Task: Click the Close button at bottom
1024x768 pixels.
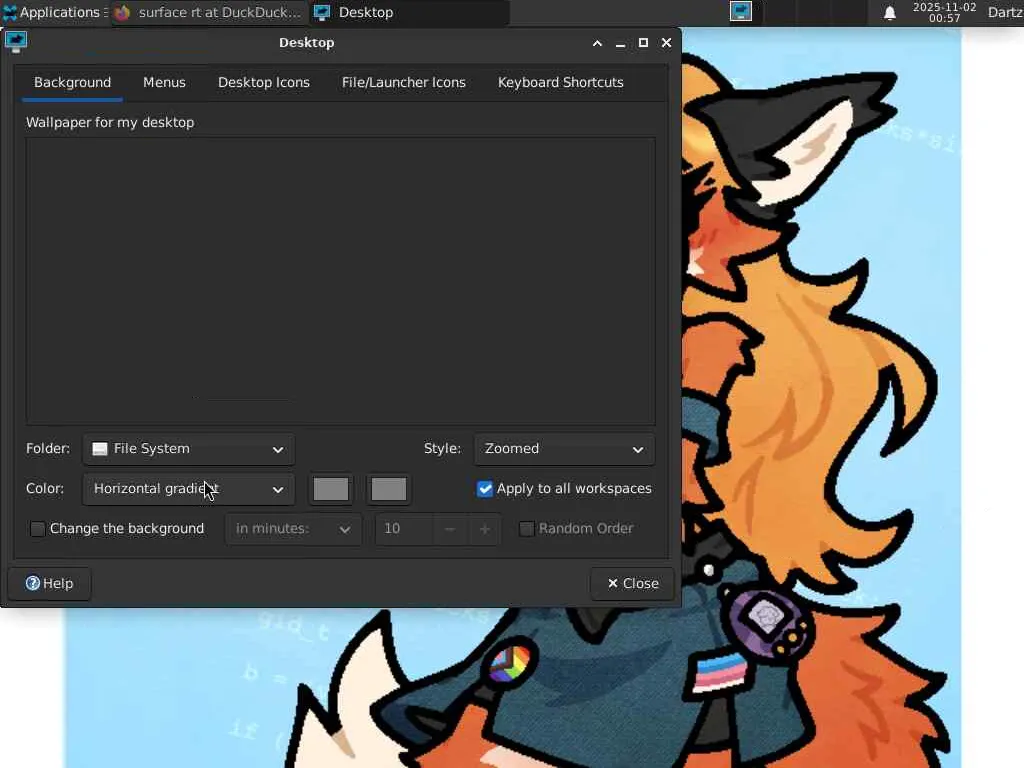Action: 632,584
